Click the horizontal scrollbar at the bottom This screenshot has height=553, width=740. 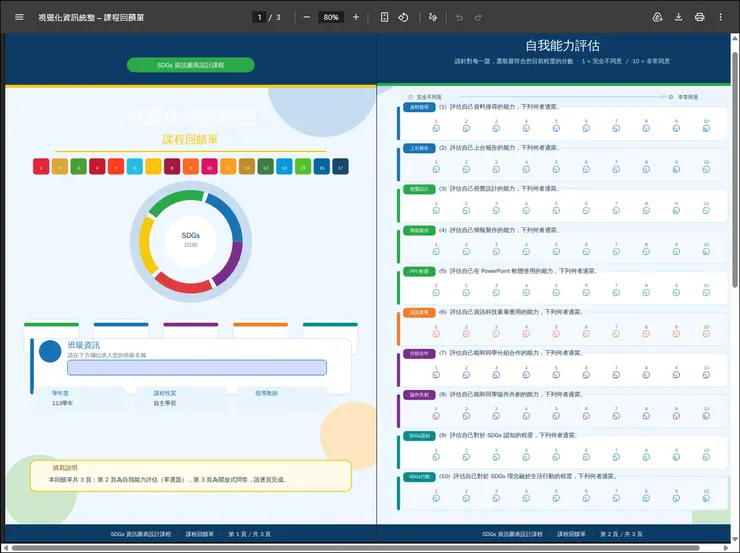pos(356,548)
